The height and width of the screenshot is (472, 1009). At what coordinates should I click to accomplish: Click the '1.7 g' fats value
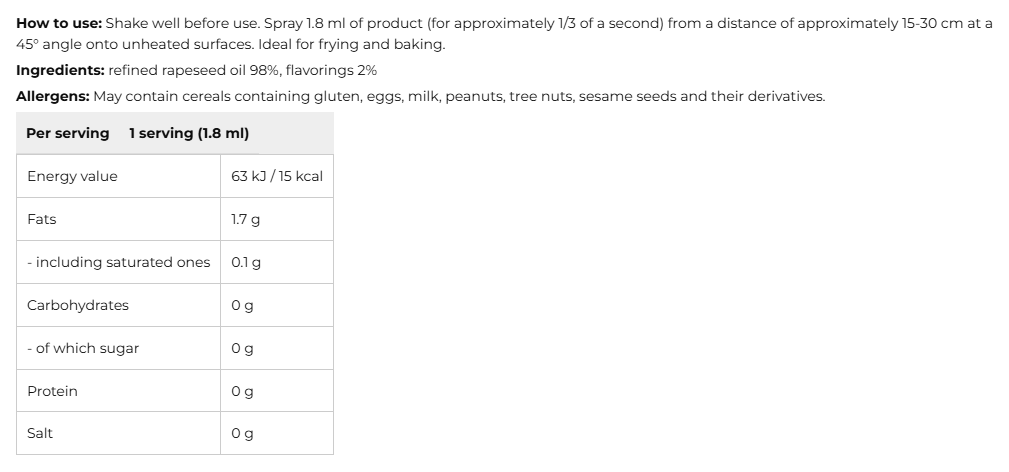245,219
